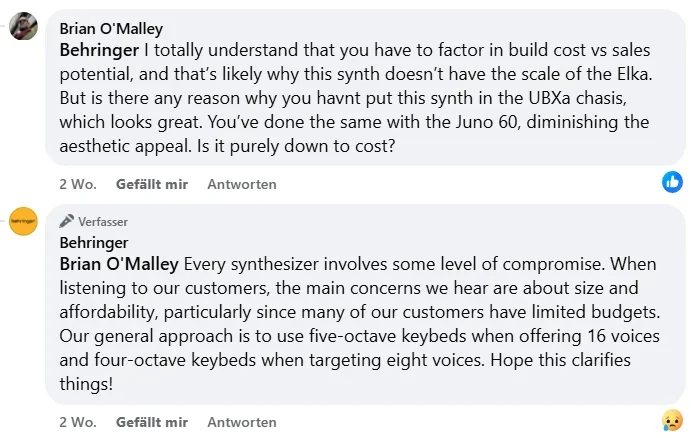Click the blue thumbs-up reaction icon
This screenshot has width=691, height=438.
[x=673, y=182]
